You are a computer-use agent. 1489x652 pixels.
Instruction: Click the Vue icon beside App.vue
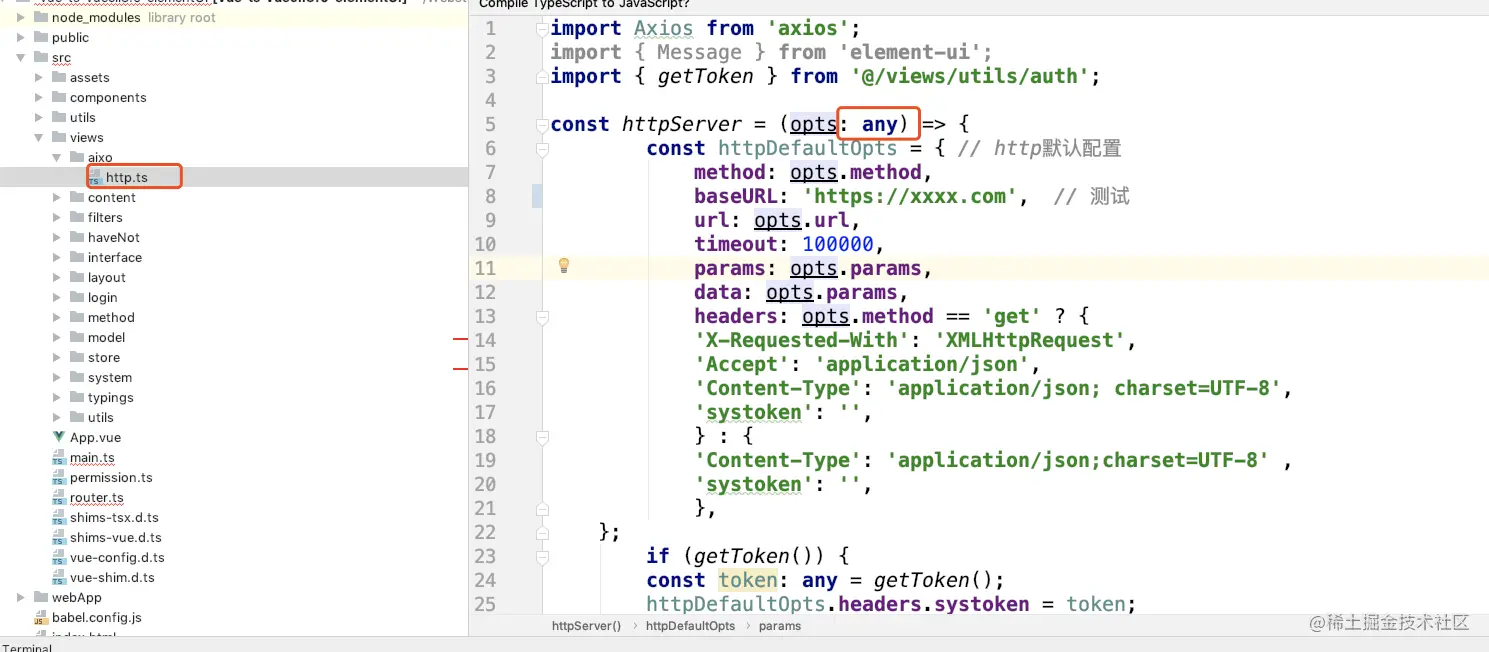coord(59,437)
